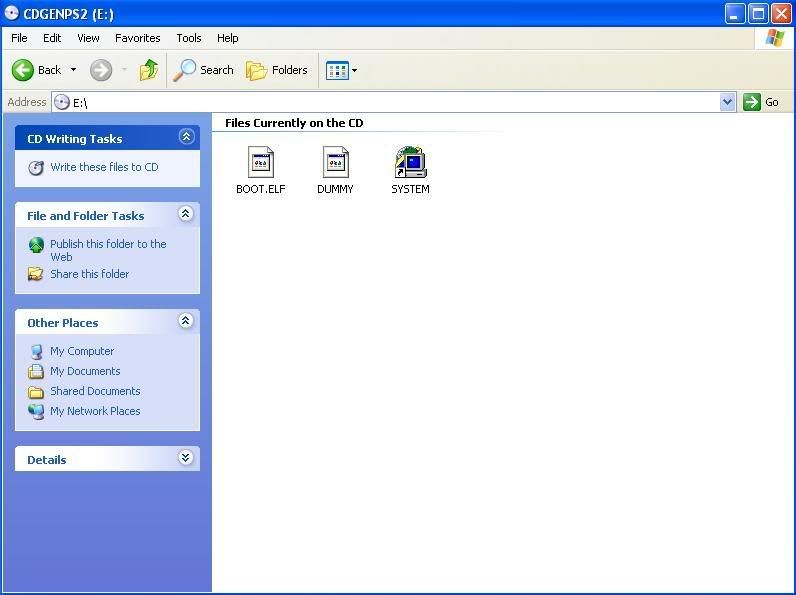This screenshot has width=796, height=595.
Task: Expand the Details panel
Action: point(185,458)
